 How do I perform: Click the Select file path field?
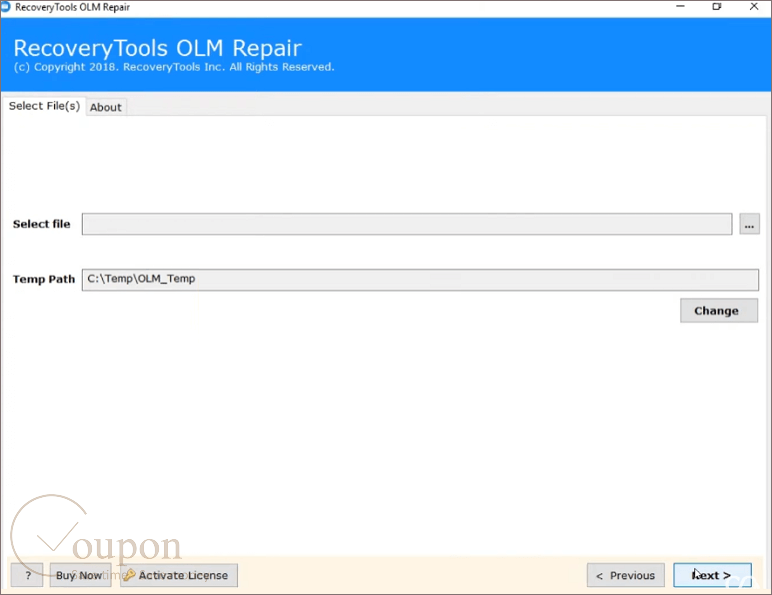click(x=407, y=224)
